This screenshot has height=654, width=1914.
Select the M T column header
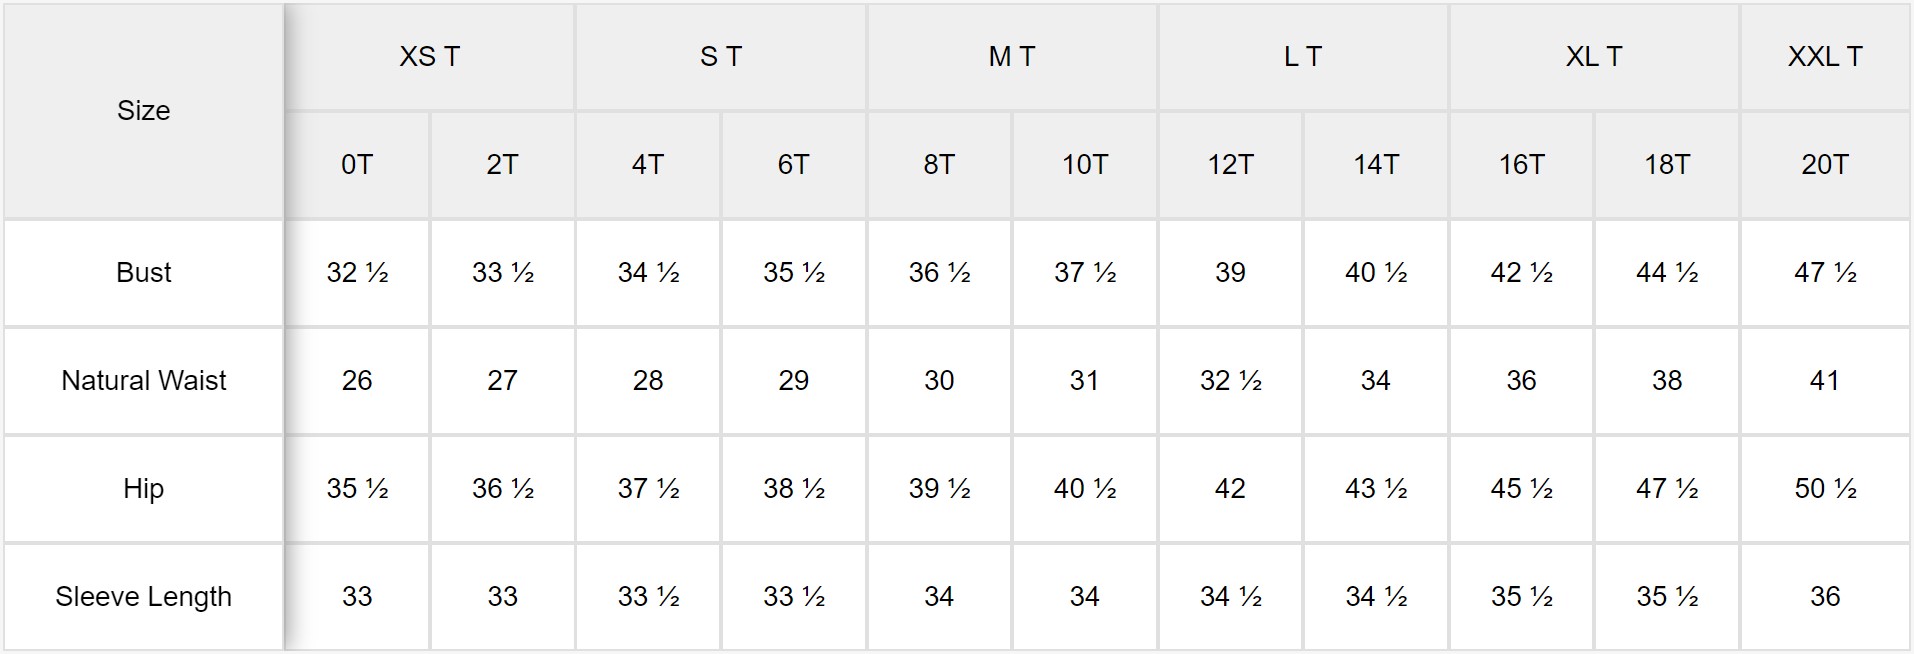(x=1012, y=57)
